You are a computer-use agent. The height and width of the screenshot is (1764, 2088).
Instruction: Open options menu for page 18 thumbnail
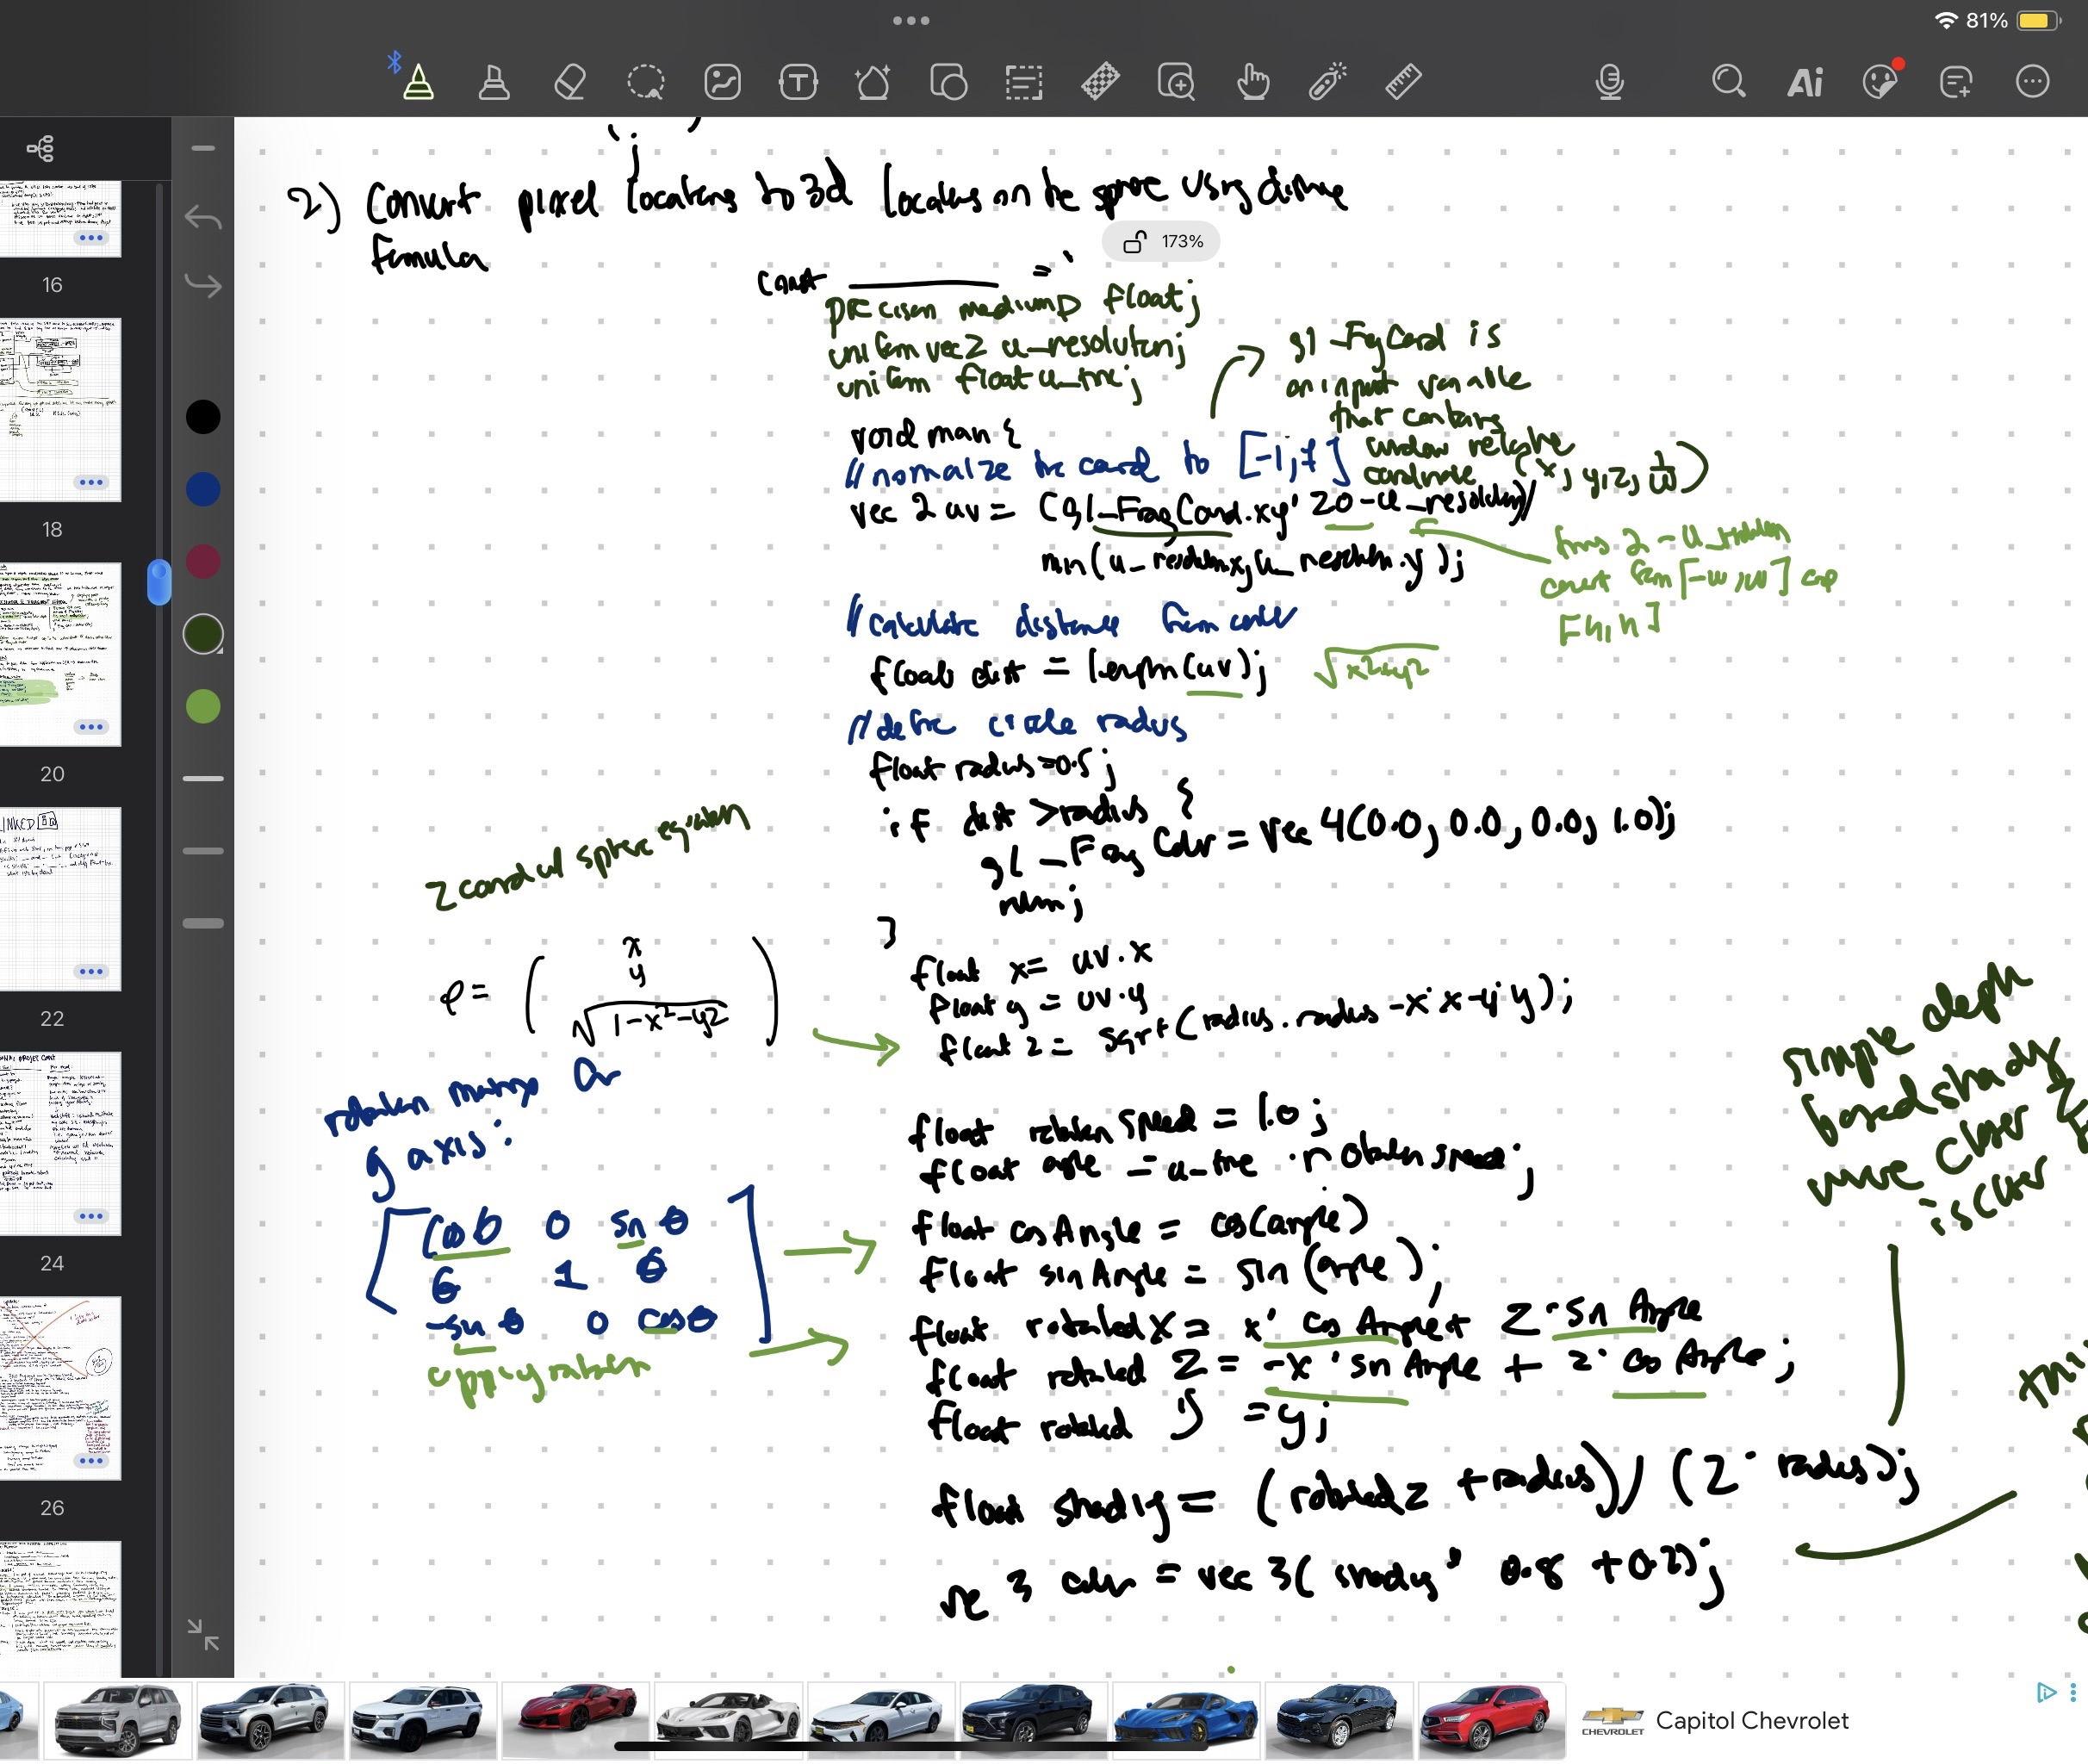coord(91,482)
